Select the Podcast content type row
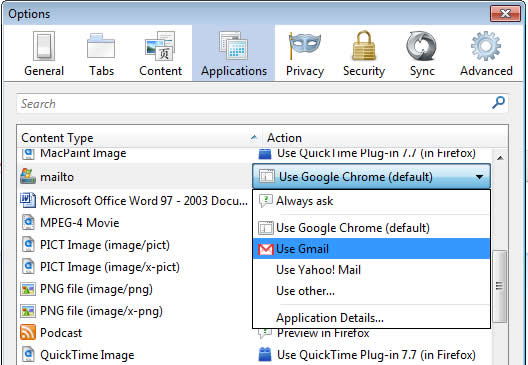This screenshot has height=365, width=528. (x=134, y=333)
